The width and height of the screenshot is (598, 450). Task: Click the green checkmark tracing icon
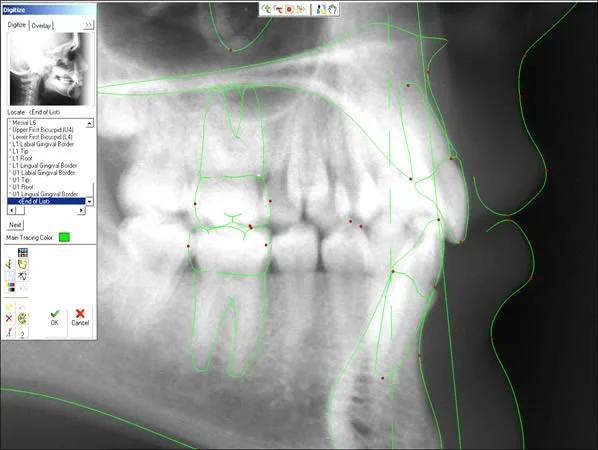9,264
